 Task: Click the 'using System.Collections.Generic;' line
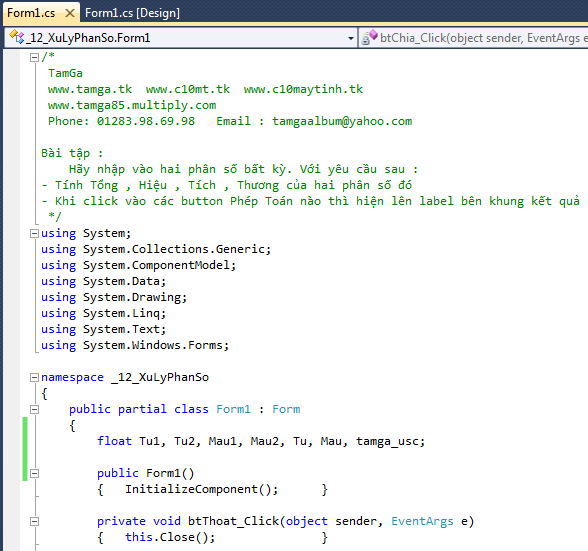156,249
